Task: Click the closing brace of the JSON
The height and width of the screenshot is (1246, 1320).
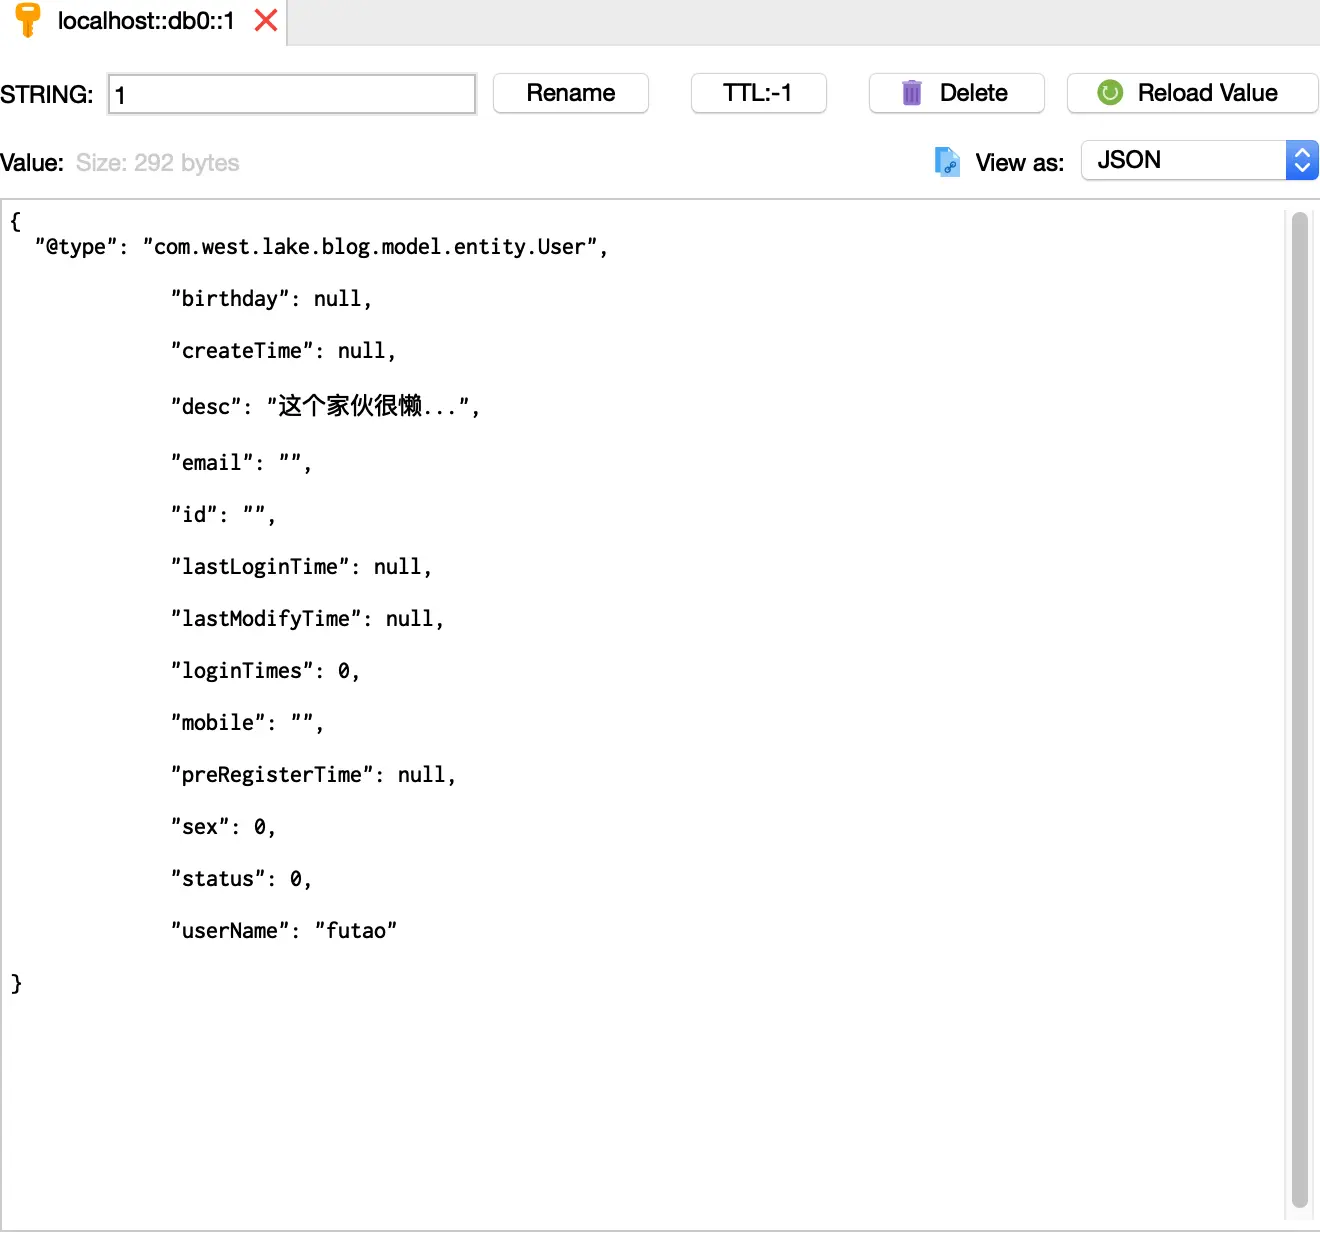Action: click(16, 983)
